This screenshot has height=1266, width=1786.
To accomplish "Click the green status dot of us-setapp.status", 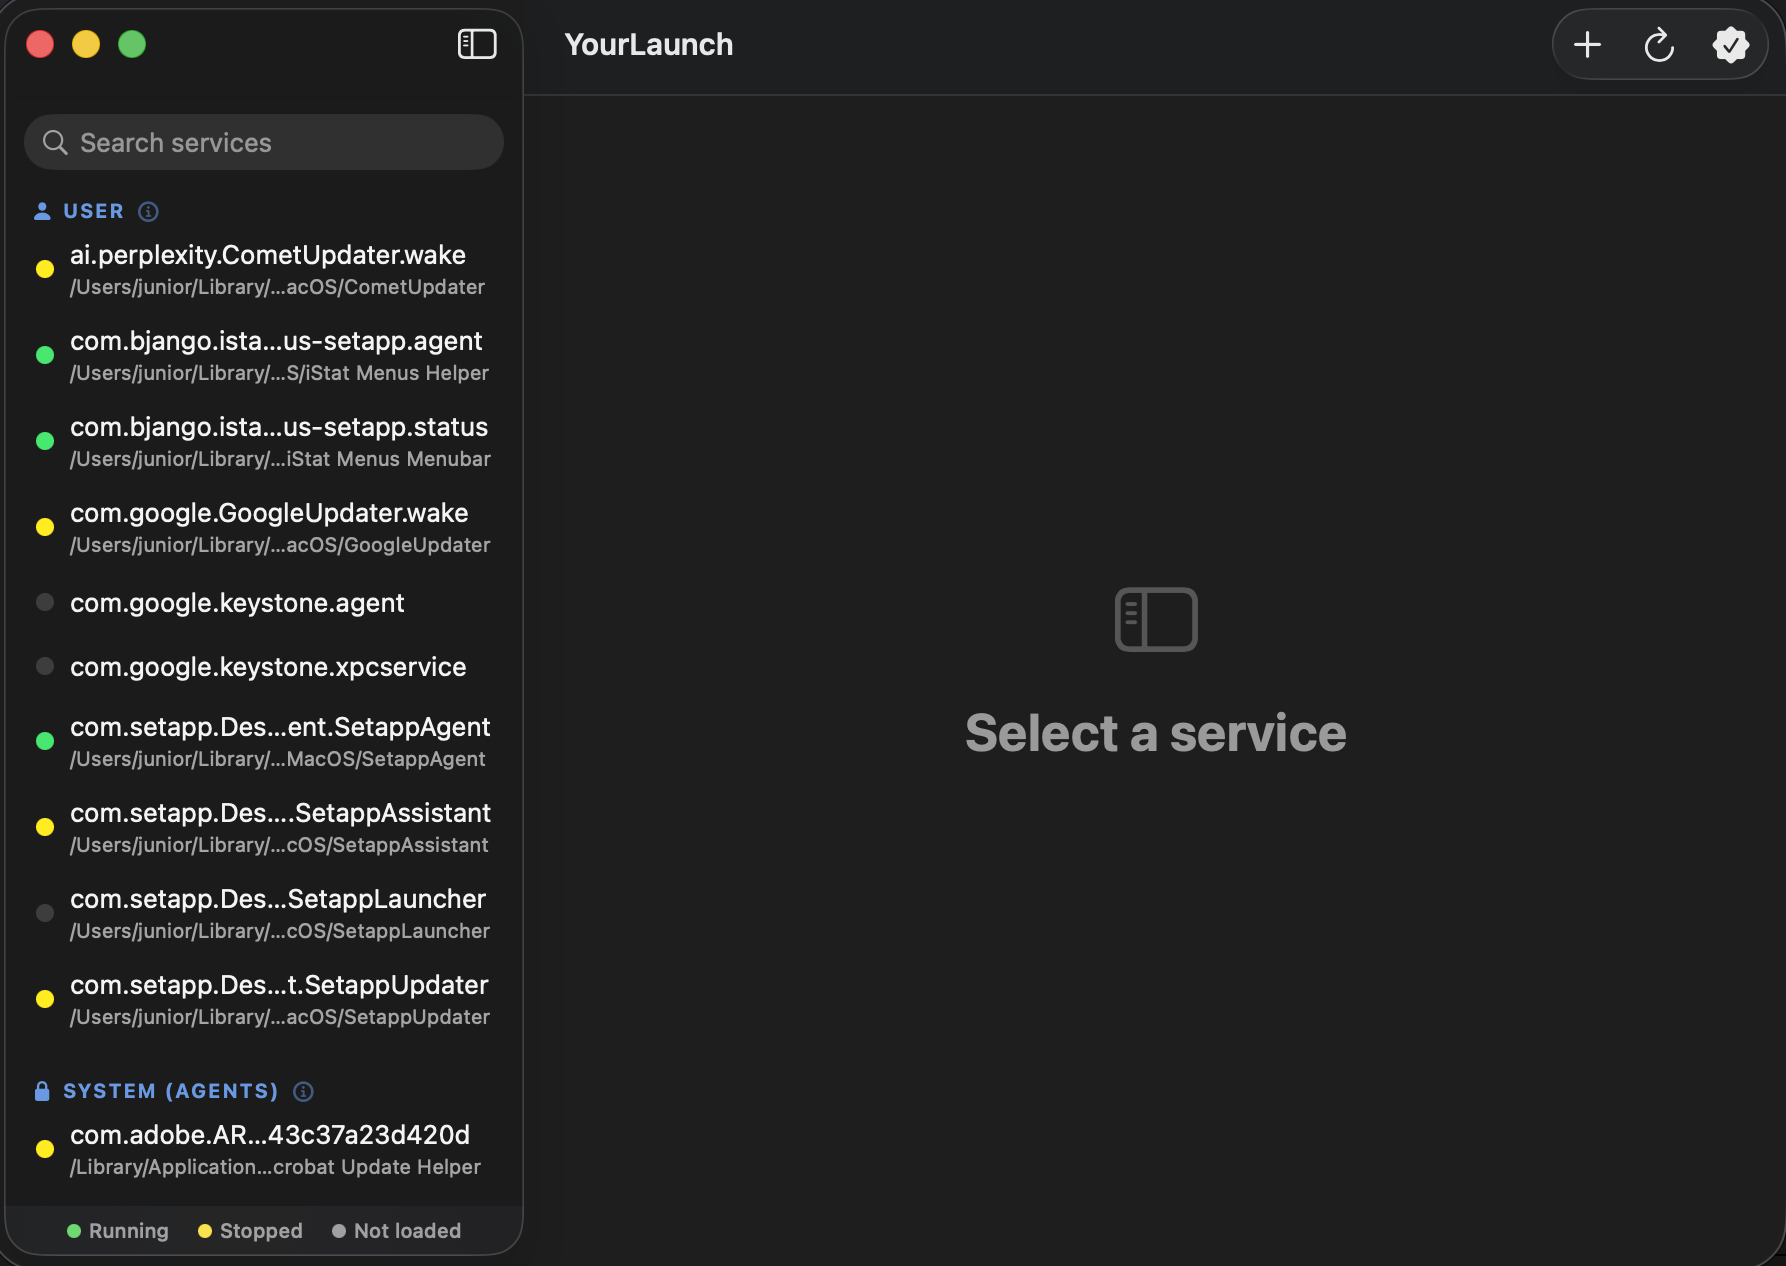I will [45, 440].
